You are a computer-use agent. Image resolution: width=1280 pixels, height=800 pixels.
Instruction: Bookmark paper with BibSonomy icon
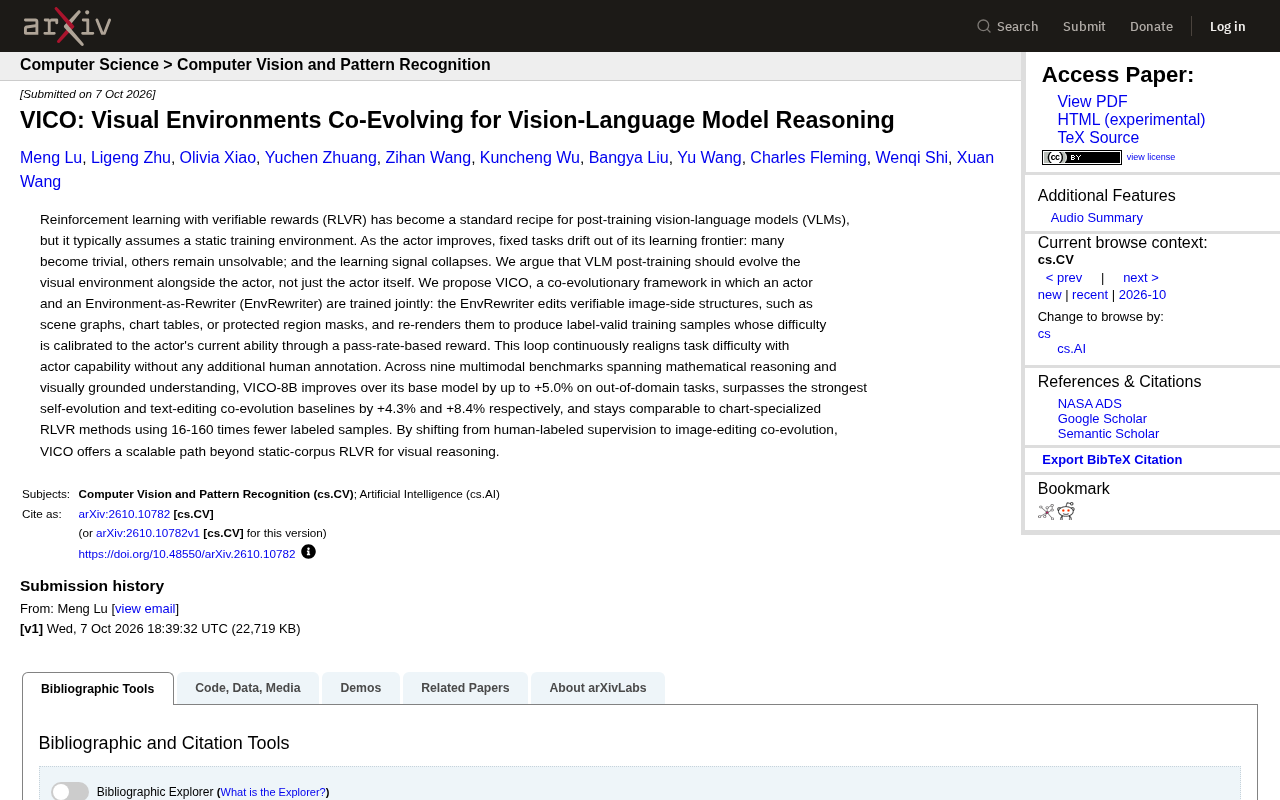(x=1046, y=512)
